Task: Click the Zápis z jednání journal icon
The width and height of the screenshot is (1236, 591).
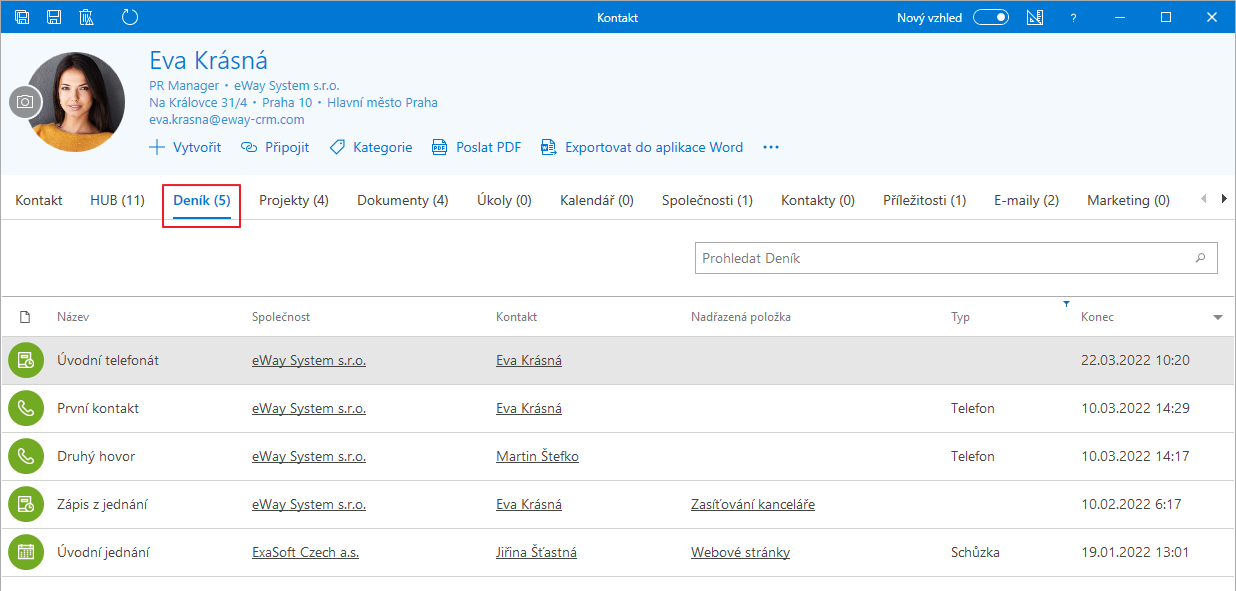Action: [x=26, y=504]
